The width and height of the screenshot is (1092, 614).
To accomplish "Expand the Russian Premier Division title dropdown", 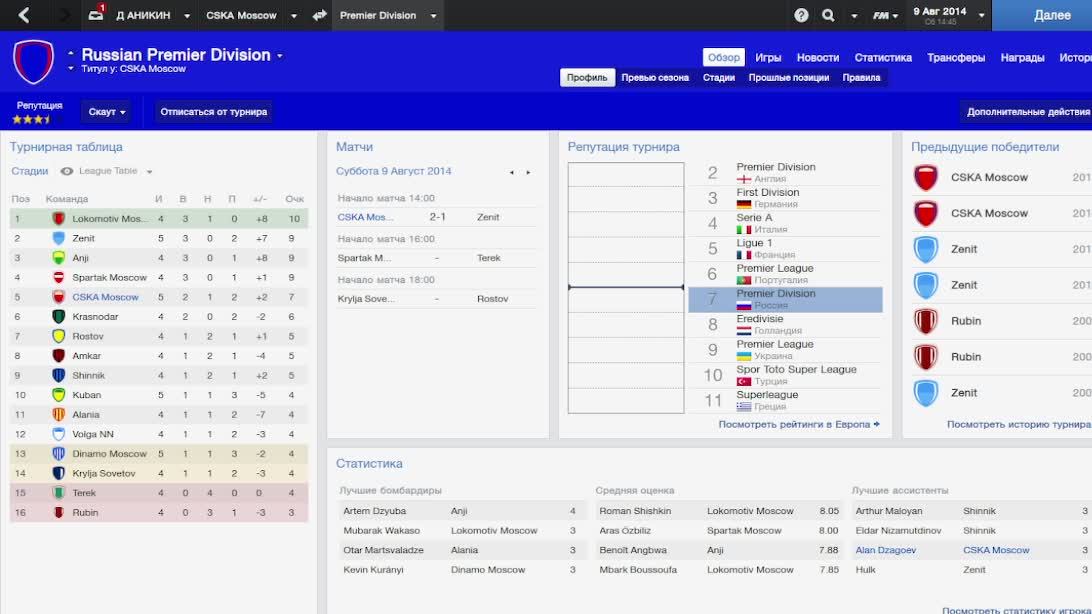I will pos(280,56).
